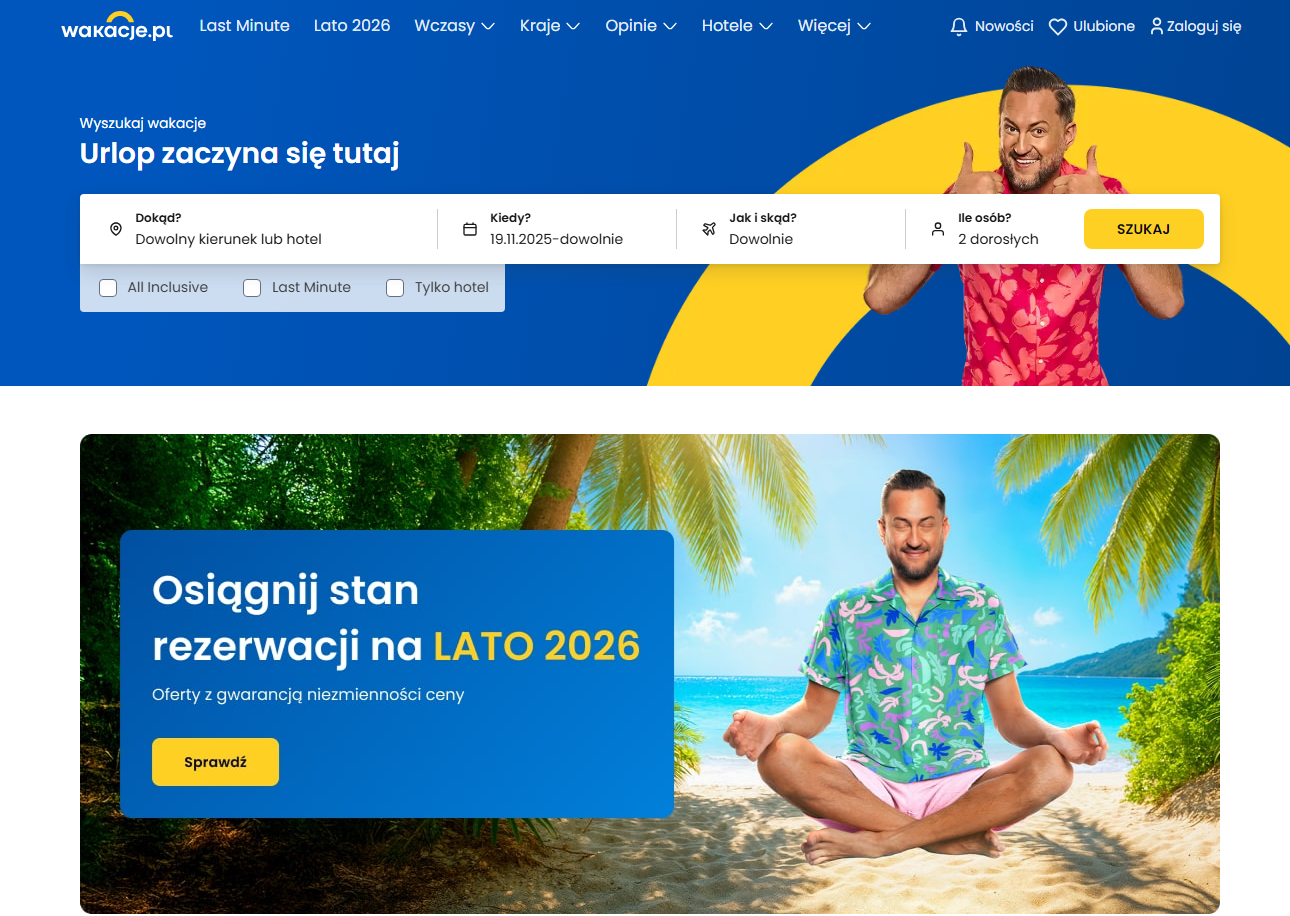The height and width of the screenshot is (916, 1290).
Task: Click the wakacje.pl logo
Action: pyautogui.click(x=117, y=26)
